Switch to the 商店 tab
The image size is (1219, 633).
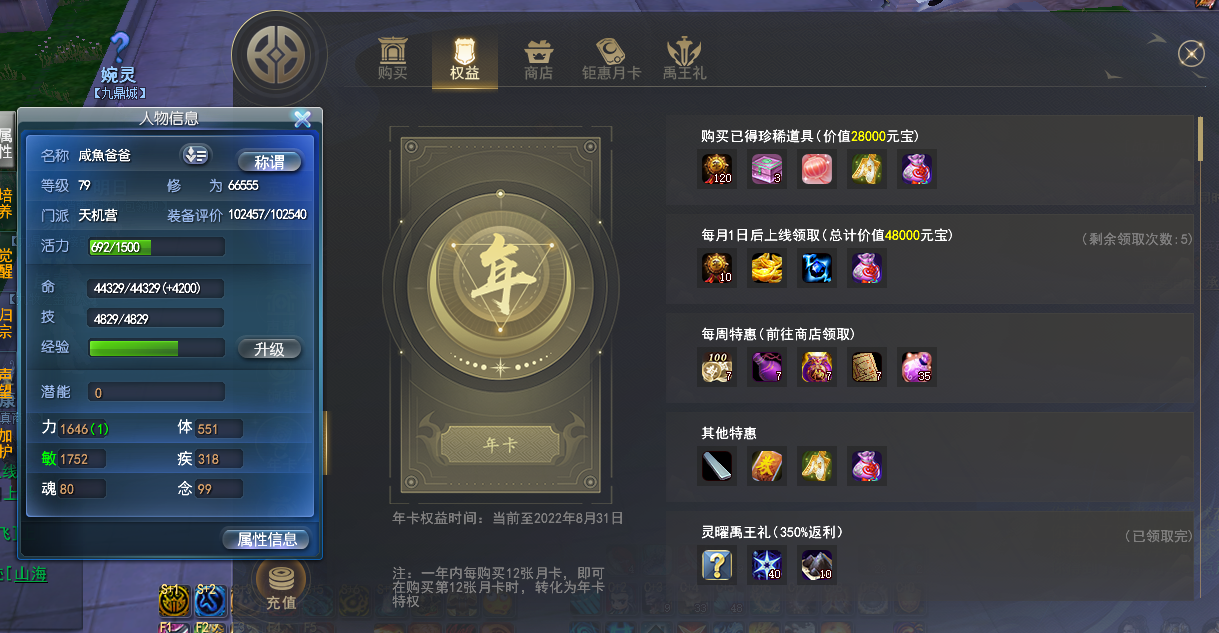coord(538,59)
